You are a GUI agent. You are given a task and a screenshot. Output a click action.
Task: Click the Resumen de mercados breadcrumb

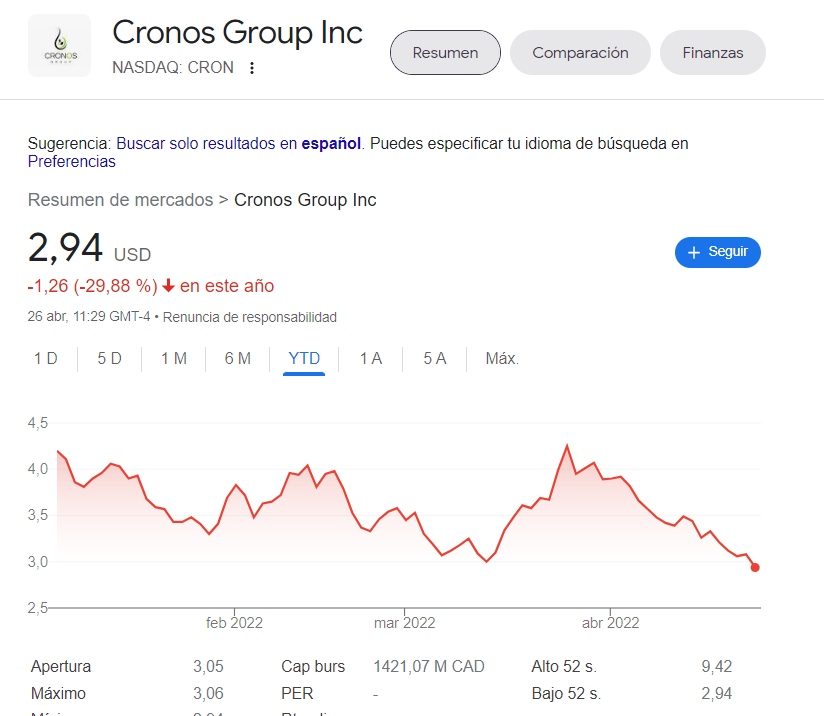pos(120,200)
